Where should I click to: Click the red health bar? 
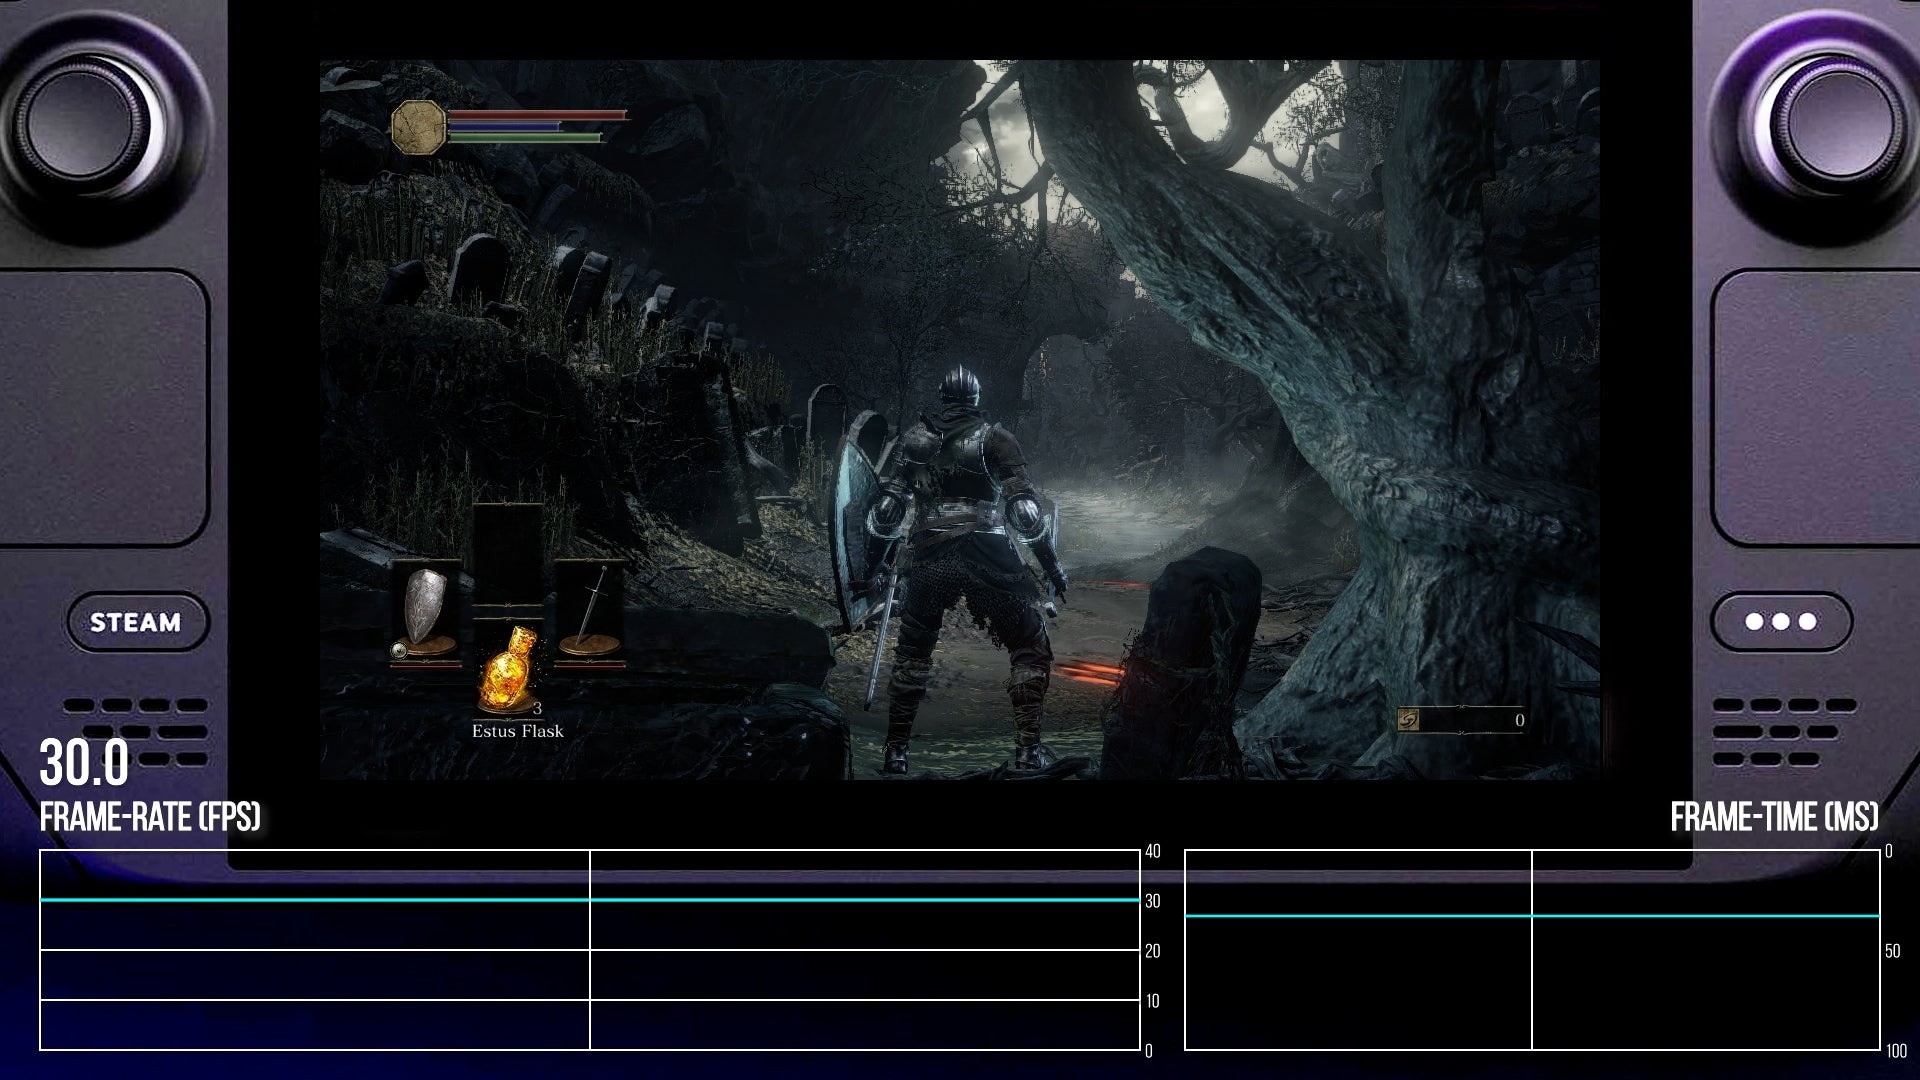pos(537,115)
